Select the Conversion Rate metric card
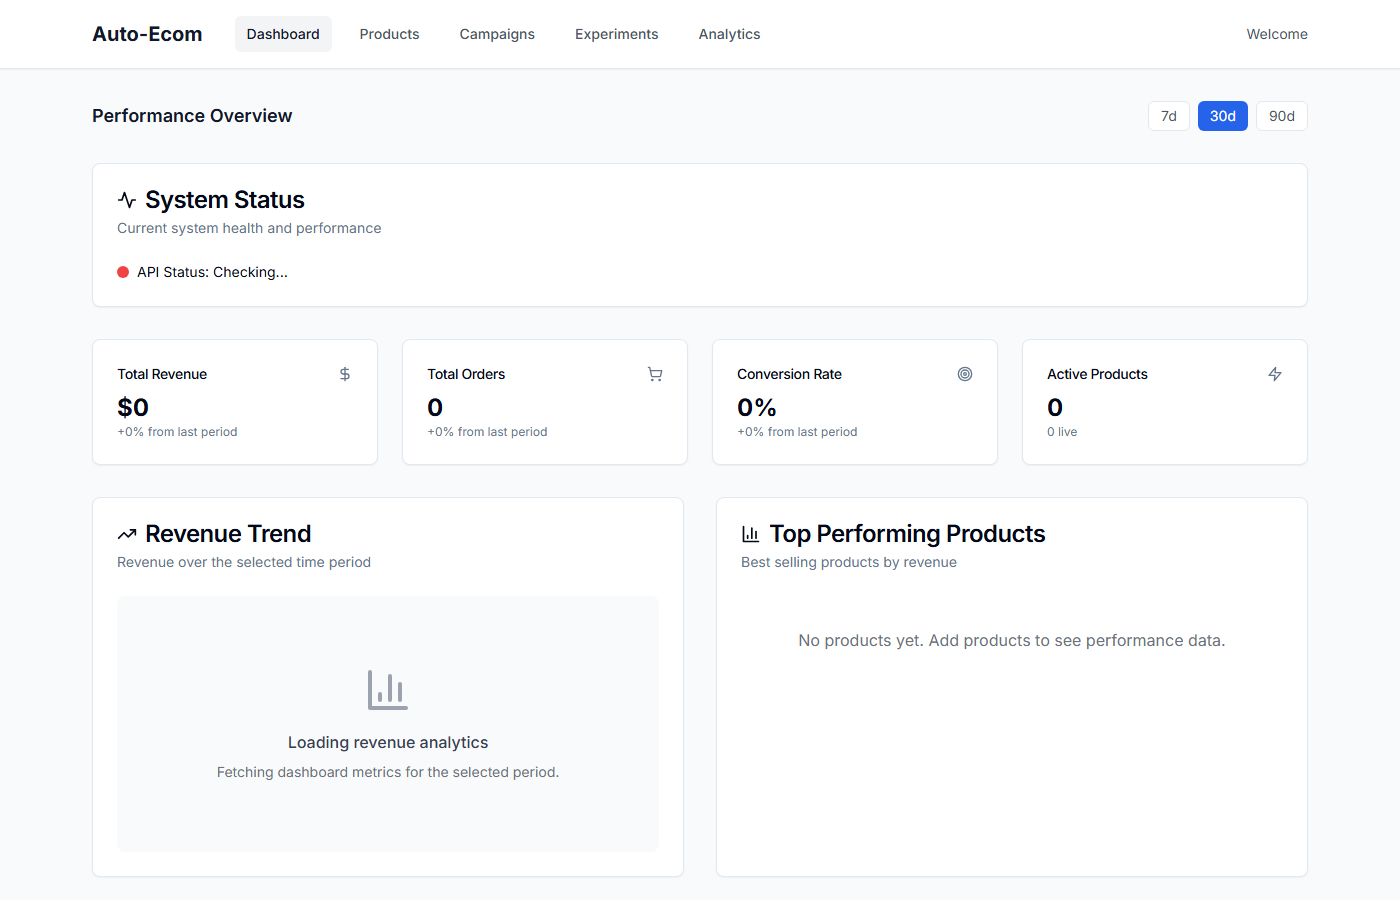 [854, 402]
